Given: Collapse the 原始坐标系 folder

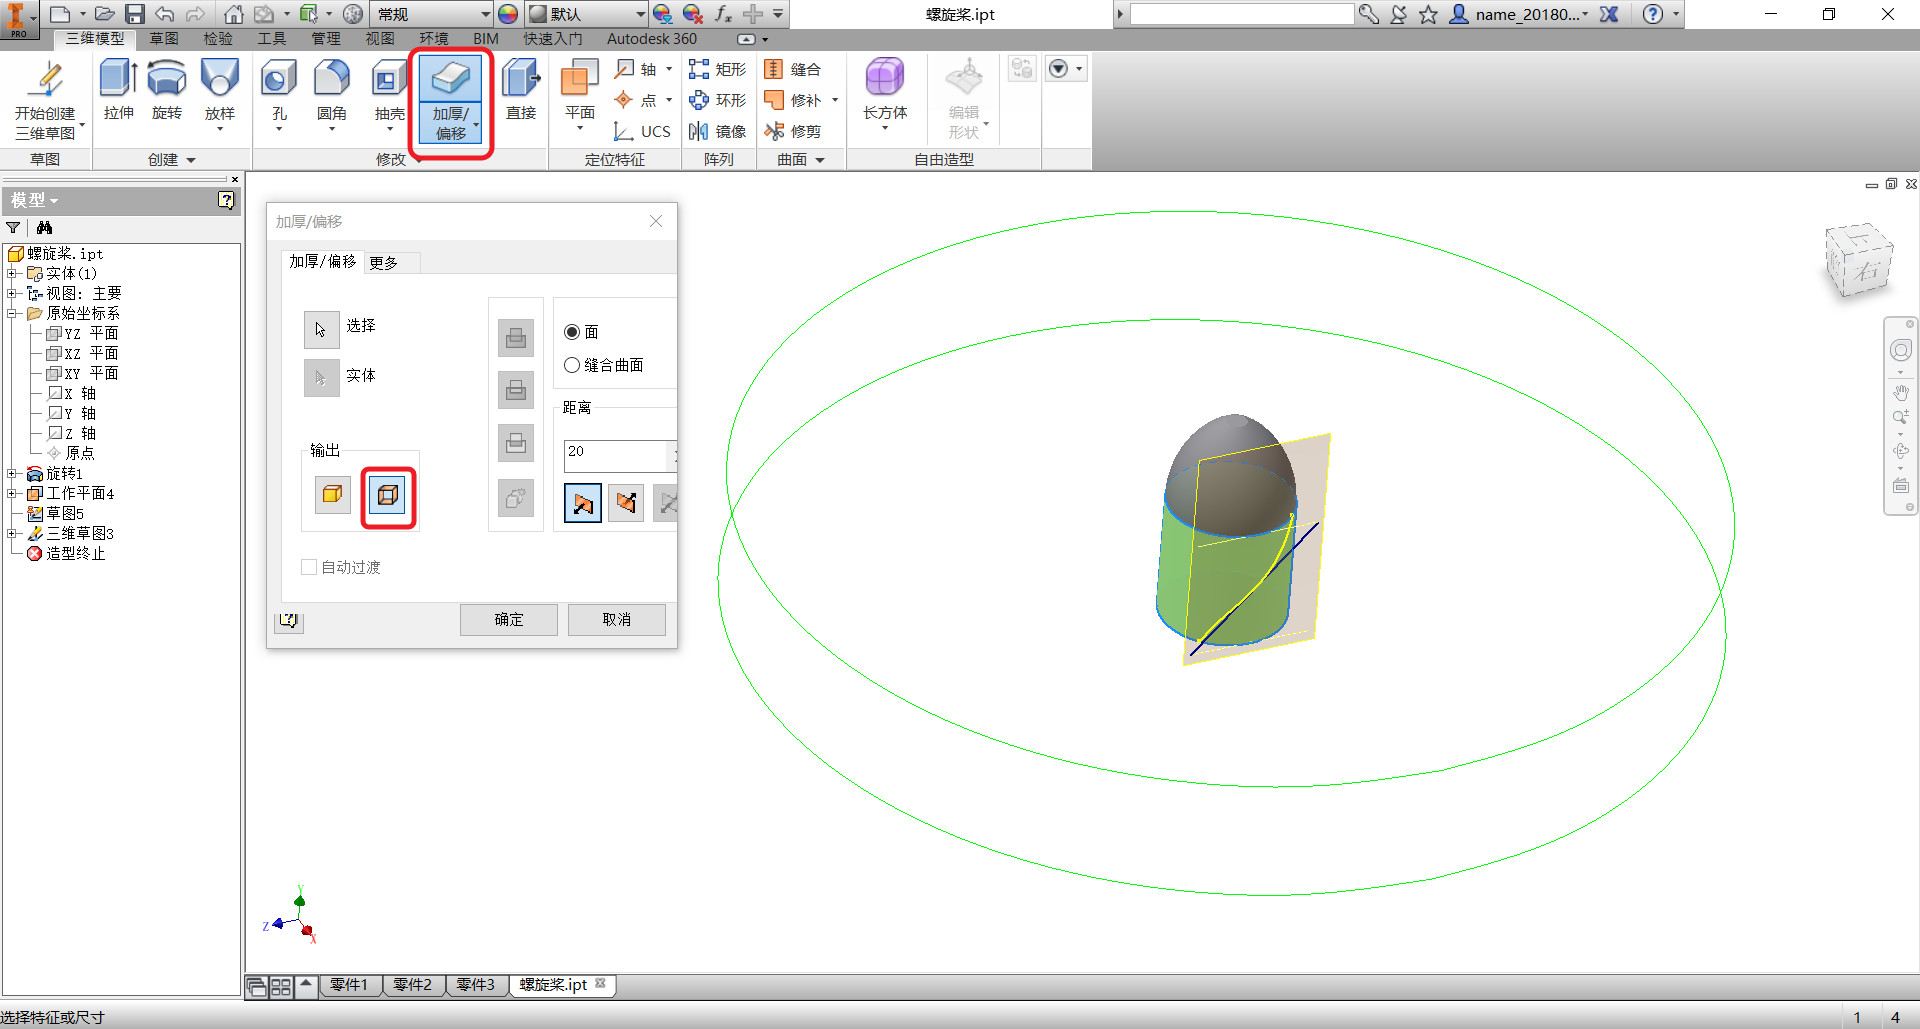Looking at the screenshot, I should (12, 313).
